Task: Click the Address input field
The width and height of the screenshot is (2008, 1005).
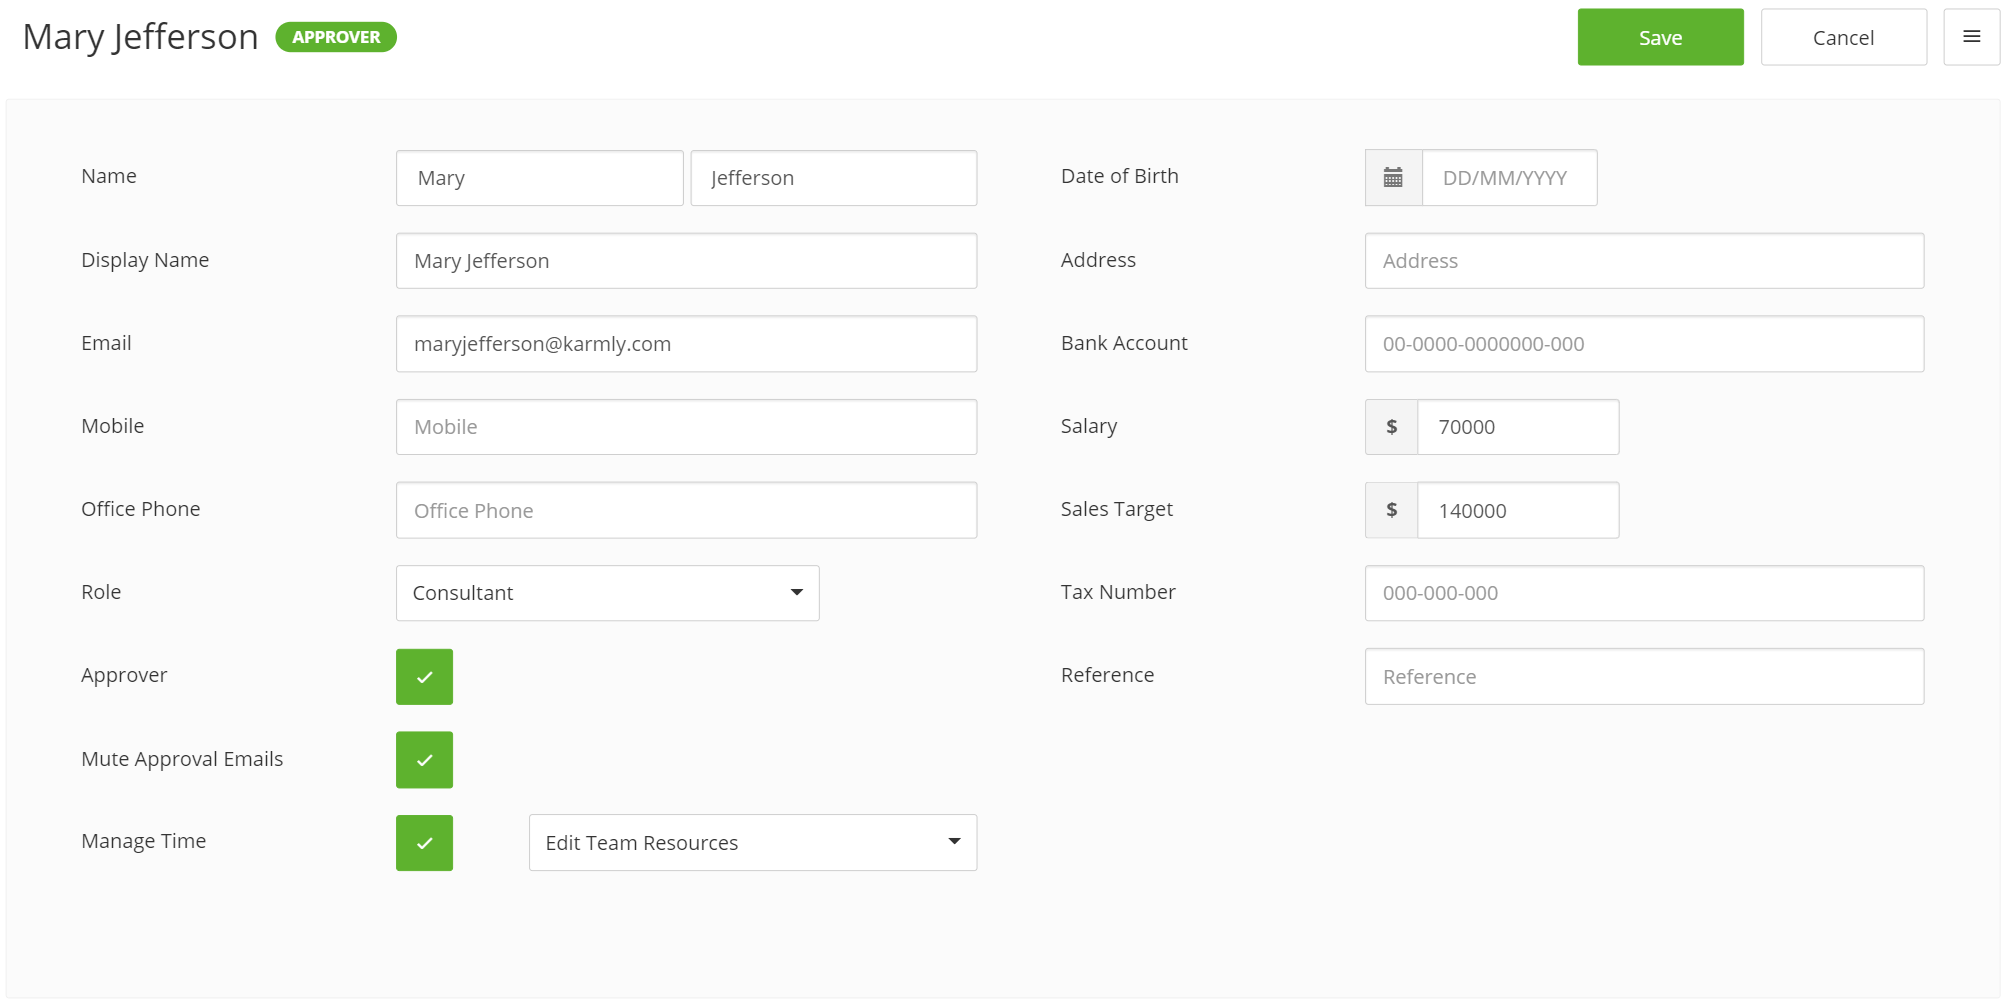Action: pos(1644,261)
